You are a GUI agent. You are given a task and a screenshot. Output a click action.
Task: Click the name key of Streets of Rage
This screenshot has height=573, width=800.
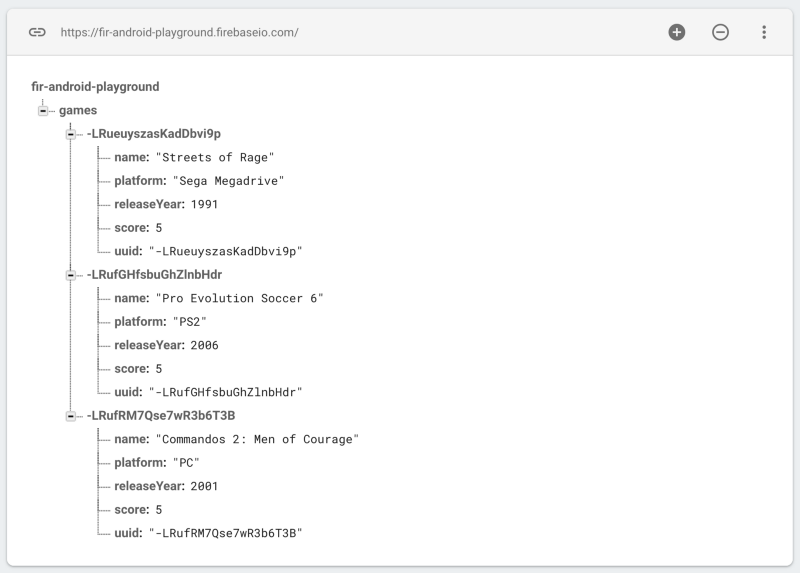[x=132, y=157]
